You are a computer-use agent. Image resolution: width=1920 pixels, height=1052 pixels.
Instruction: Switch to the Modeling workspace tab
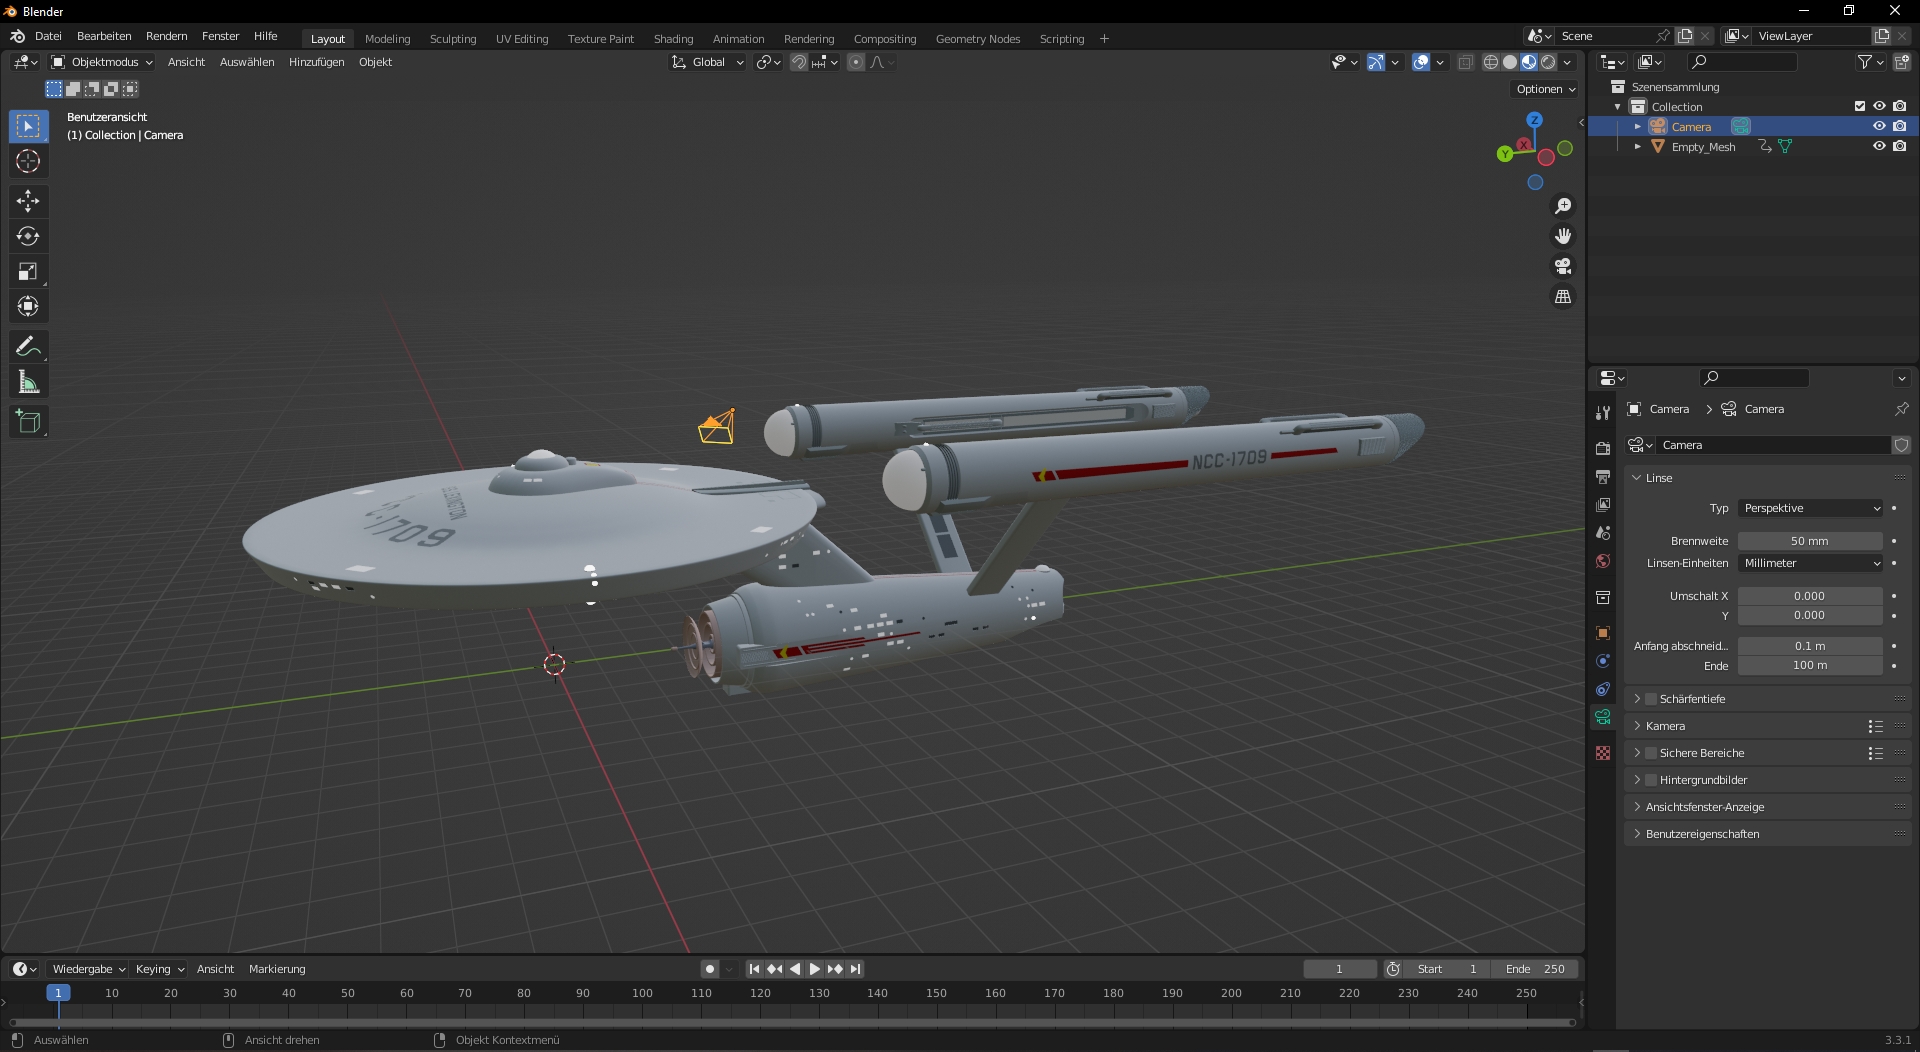pyautogui.click(x=387, y=39)
